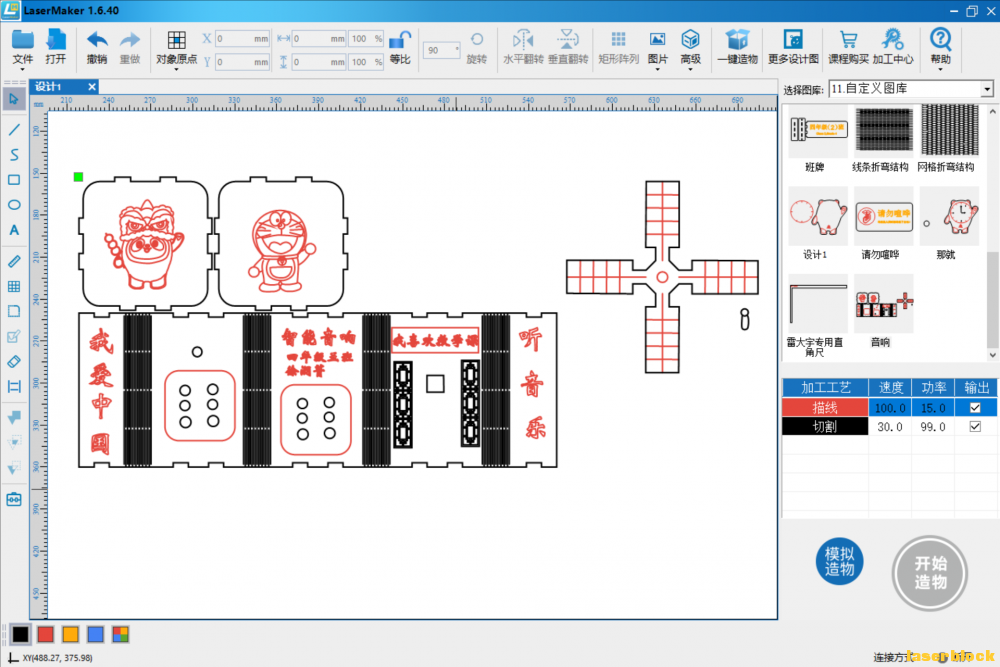Click the toolbox icon in left toolbar
Image resolution: width=1000 pixels, height=667 pixels.
tap(14, 499)
